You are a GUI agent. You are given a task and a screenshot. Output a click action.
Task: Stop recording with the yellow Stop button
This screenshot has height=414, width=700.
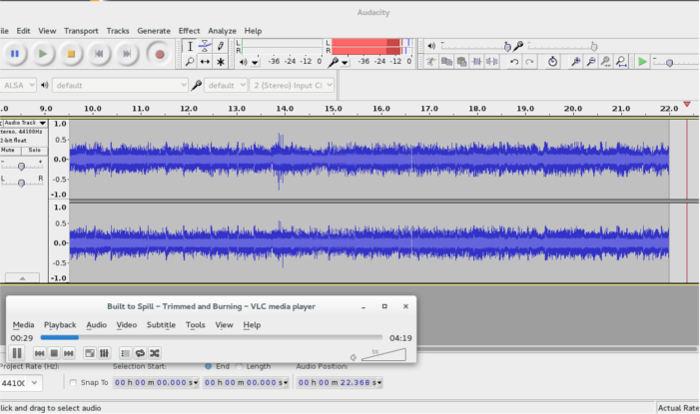tap(71, 54)
